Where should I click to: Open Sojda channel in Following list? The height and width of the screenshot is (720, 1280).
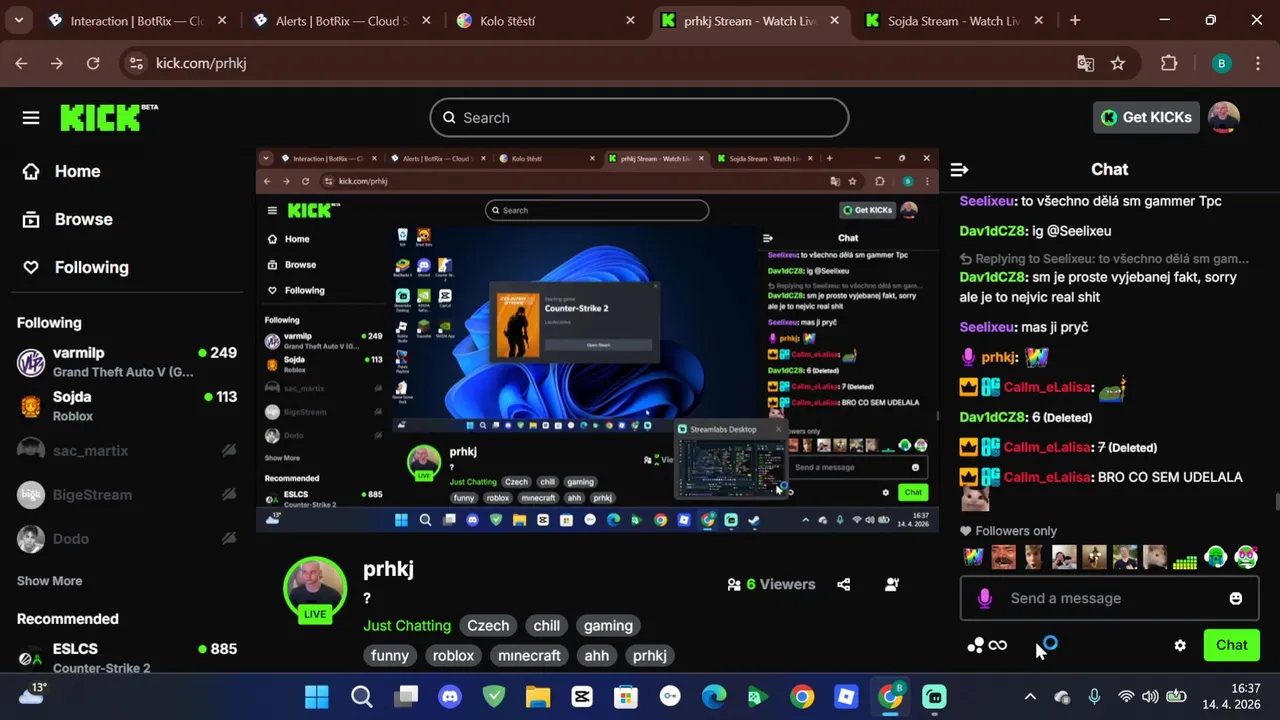tap(127, 406)
